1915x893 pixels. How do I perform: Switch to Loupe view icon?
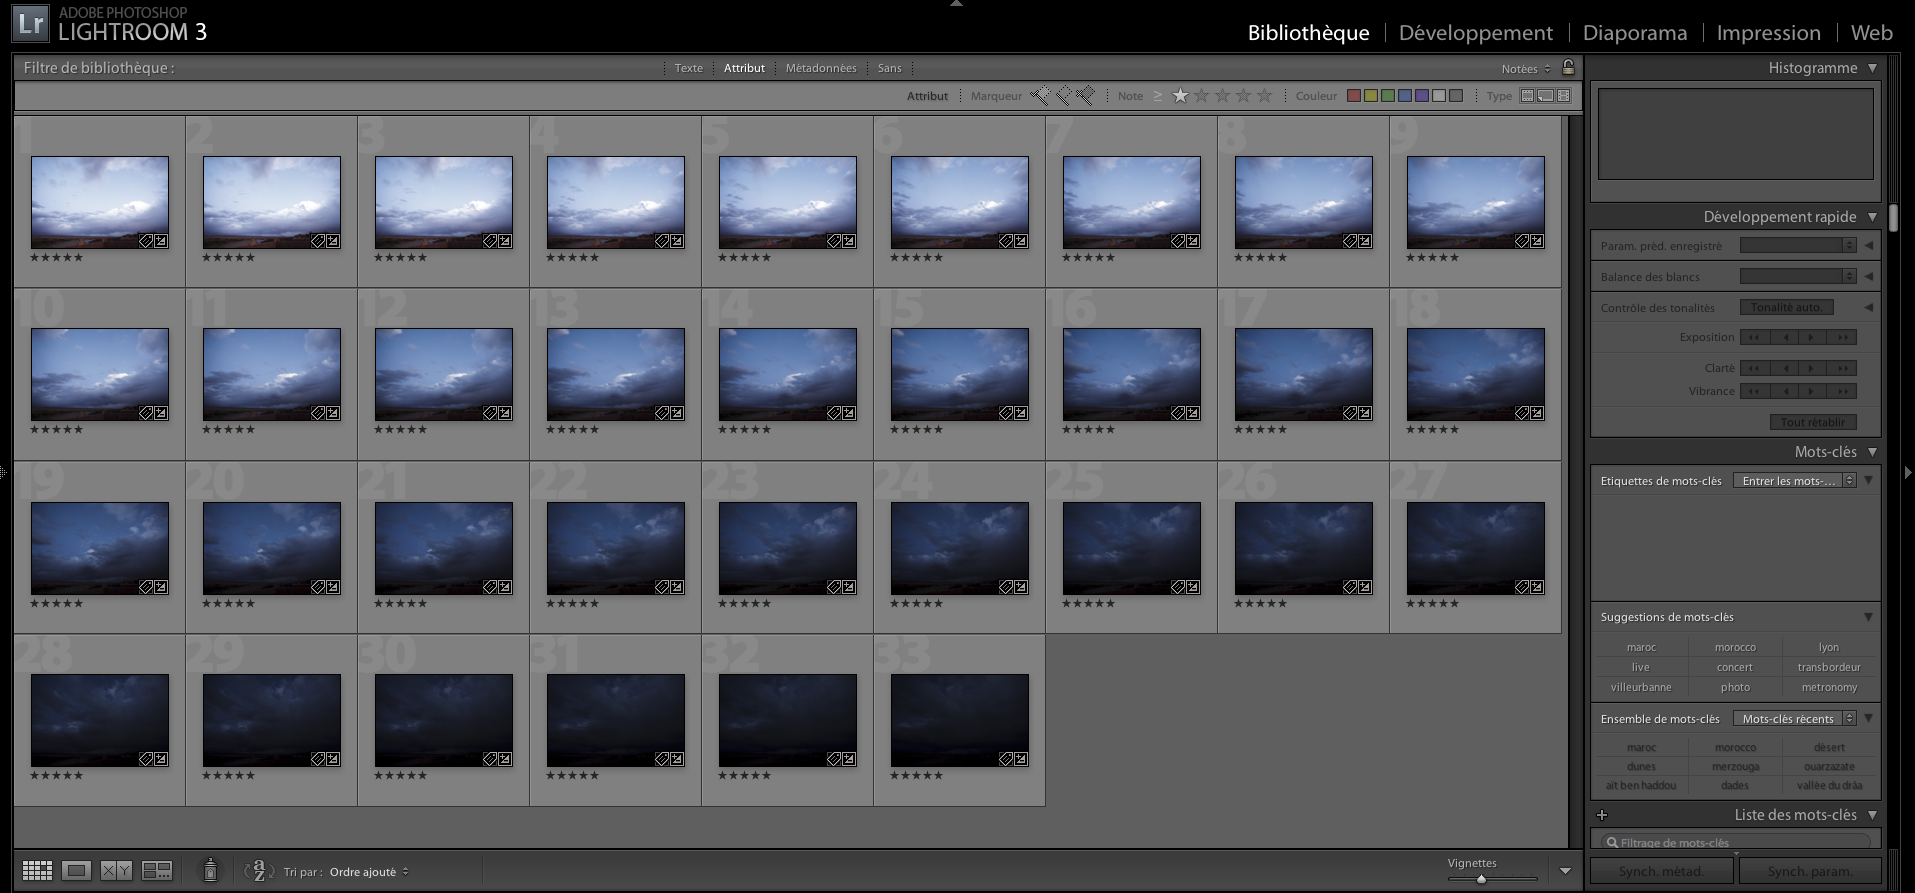[76, 871]
